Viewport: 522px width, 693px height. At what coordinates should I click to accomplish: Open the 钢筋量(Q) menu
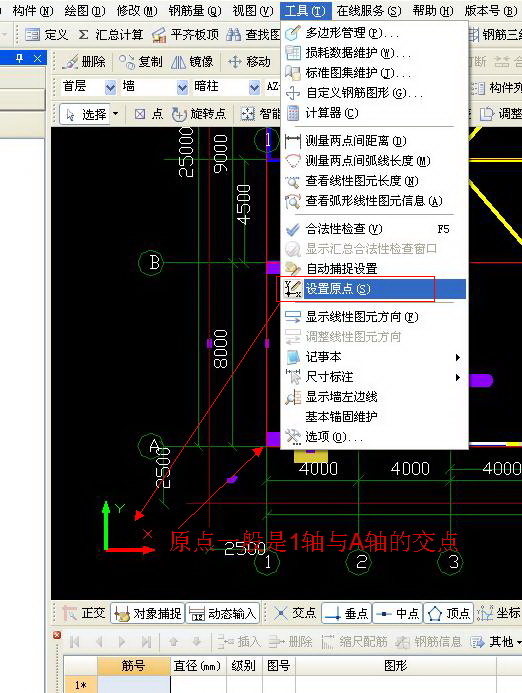(x=195, y=10)
